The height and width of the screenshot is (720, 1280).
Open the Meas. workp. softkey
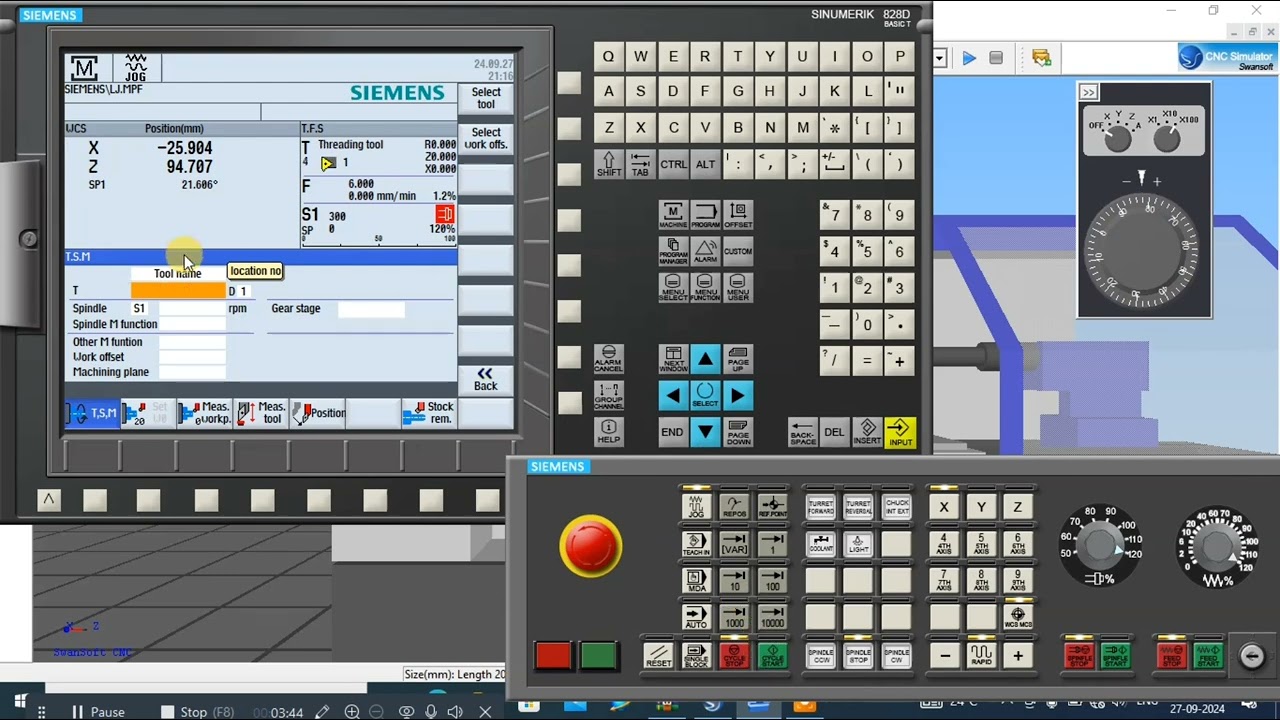(204, 413)
